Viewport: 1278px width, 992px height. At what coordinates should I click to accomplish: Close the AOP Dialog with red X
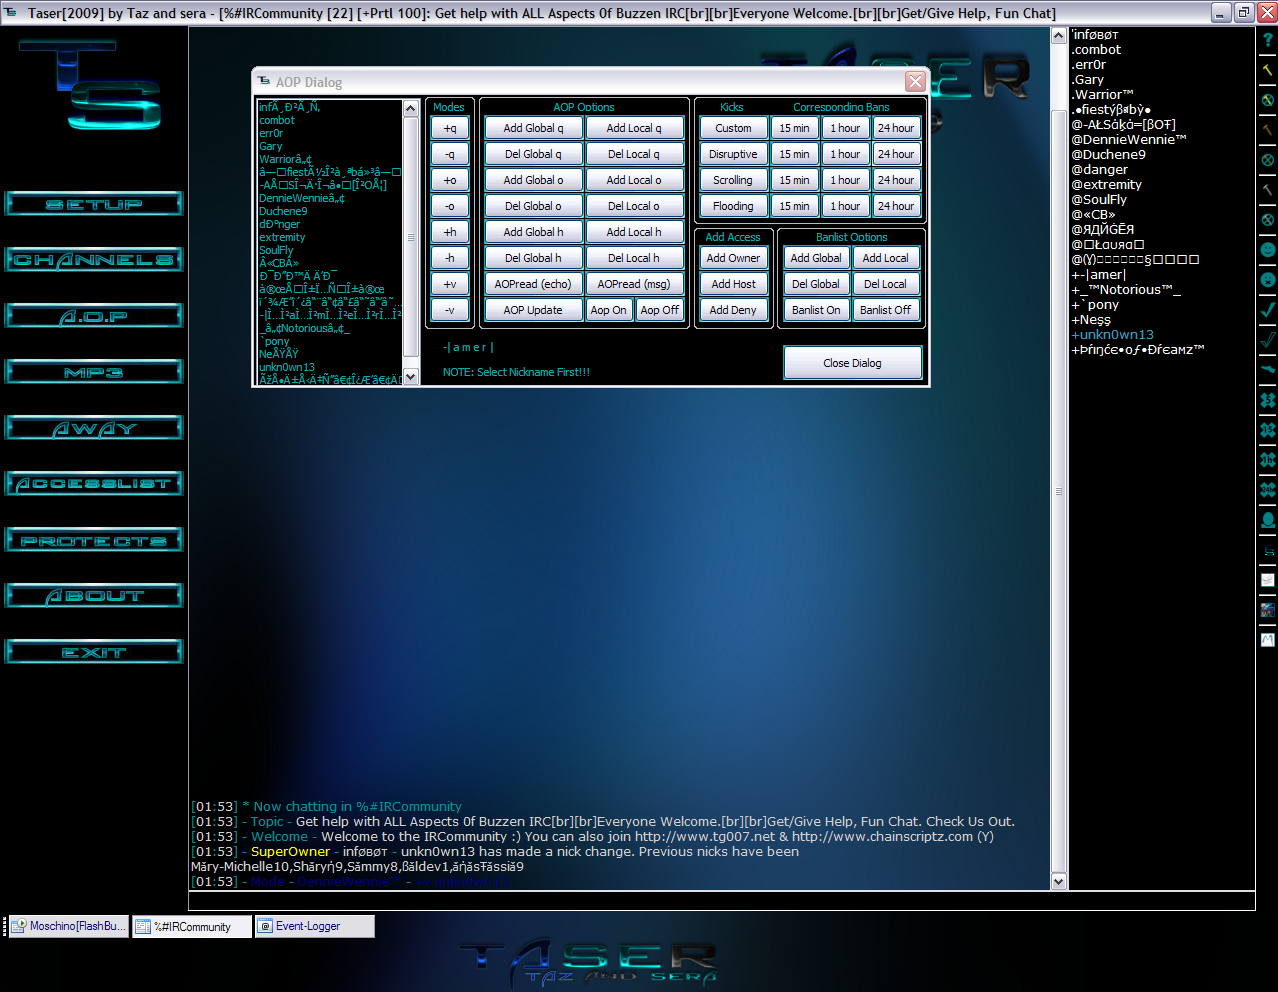(915, 82)
